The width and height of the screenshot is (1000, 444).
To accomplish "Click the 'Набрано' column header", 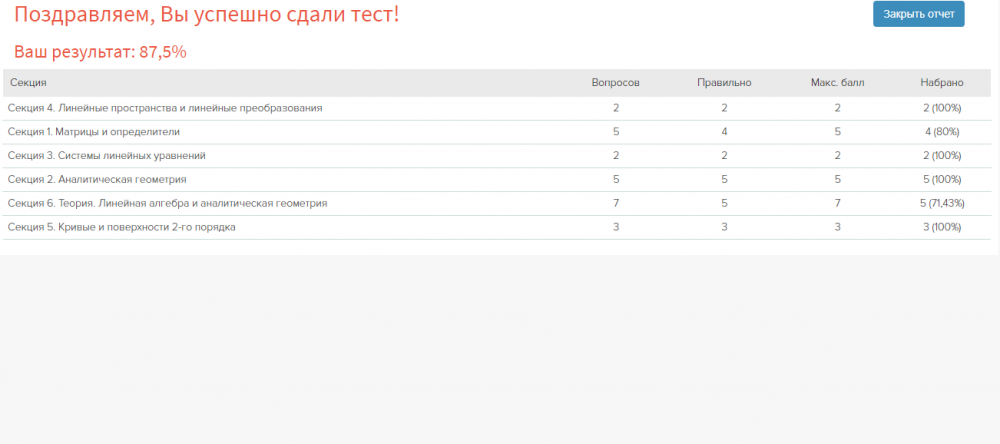I will coord(942,83).
